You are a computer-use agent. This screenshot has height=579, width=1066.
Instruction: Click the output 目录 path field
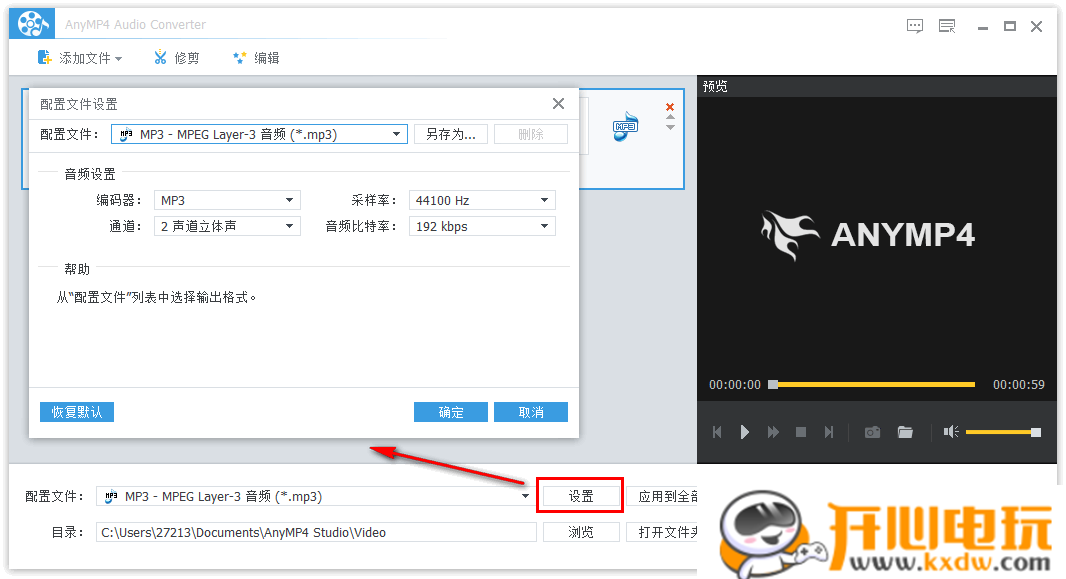[316, 533]
